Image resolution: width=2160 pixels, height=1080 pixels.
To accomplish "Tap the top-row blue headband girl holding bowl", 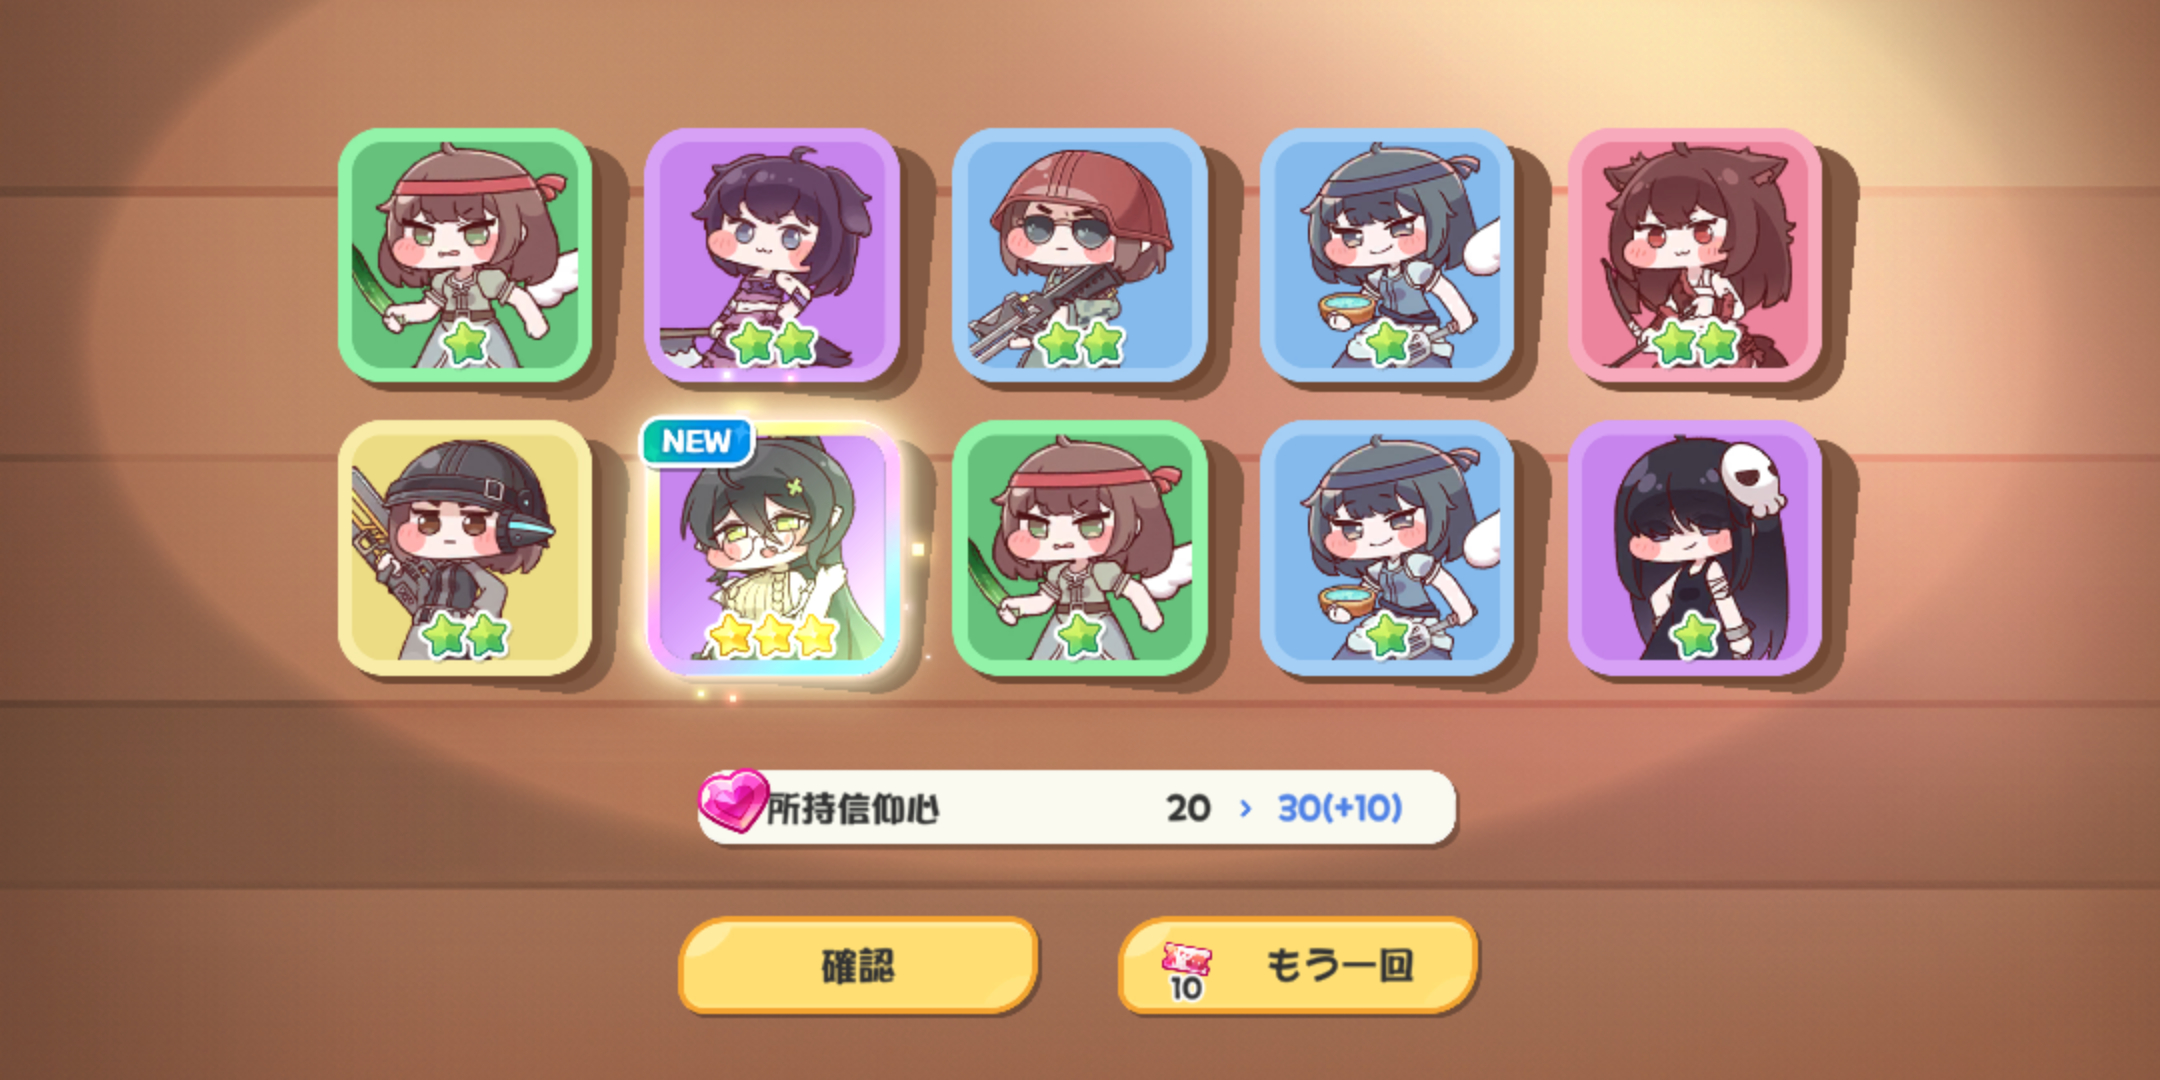I will point(1387,254).
